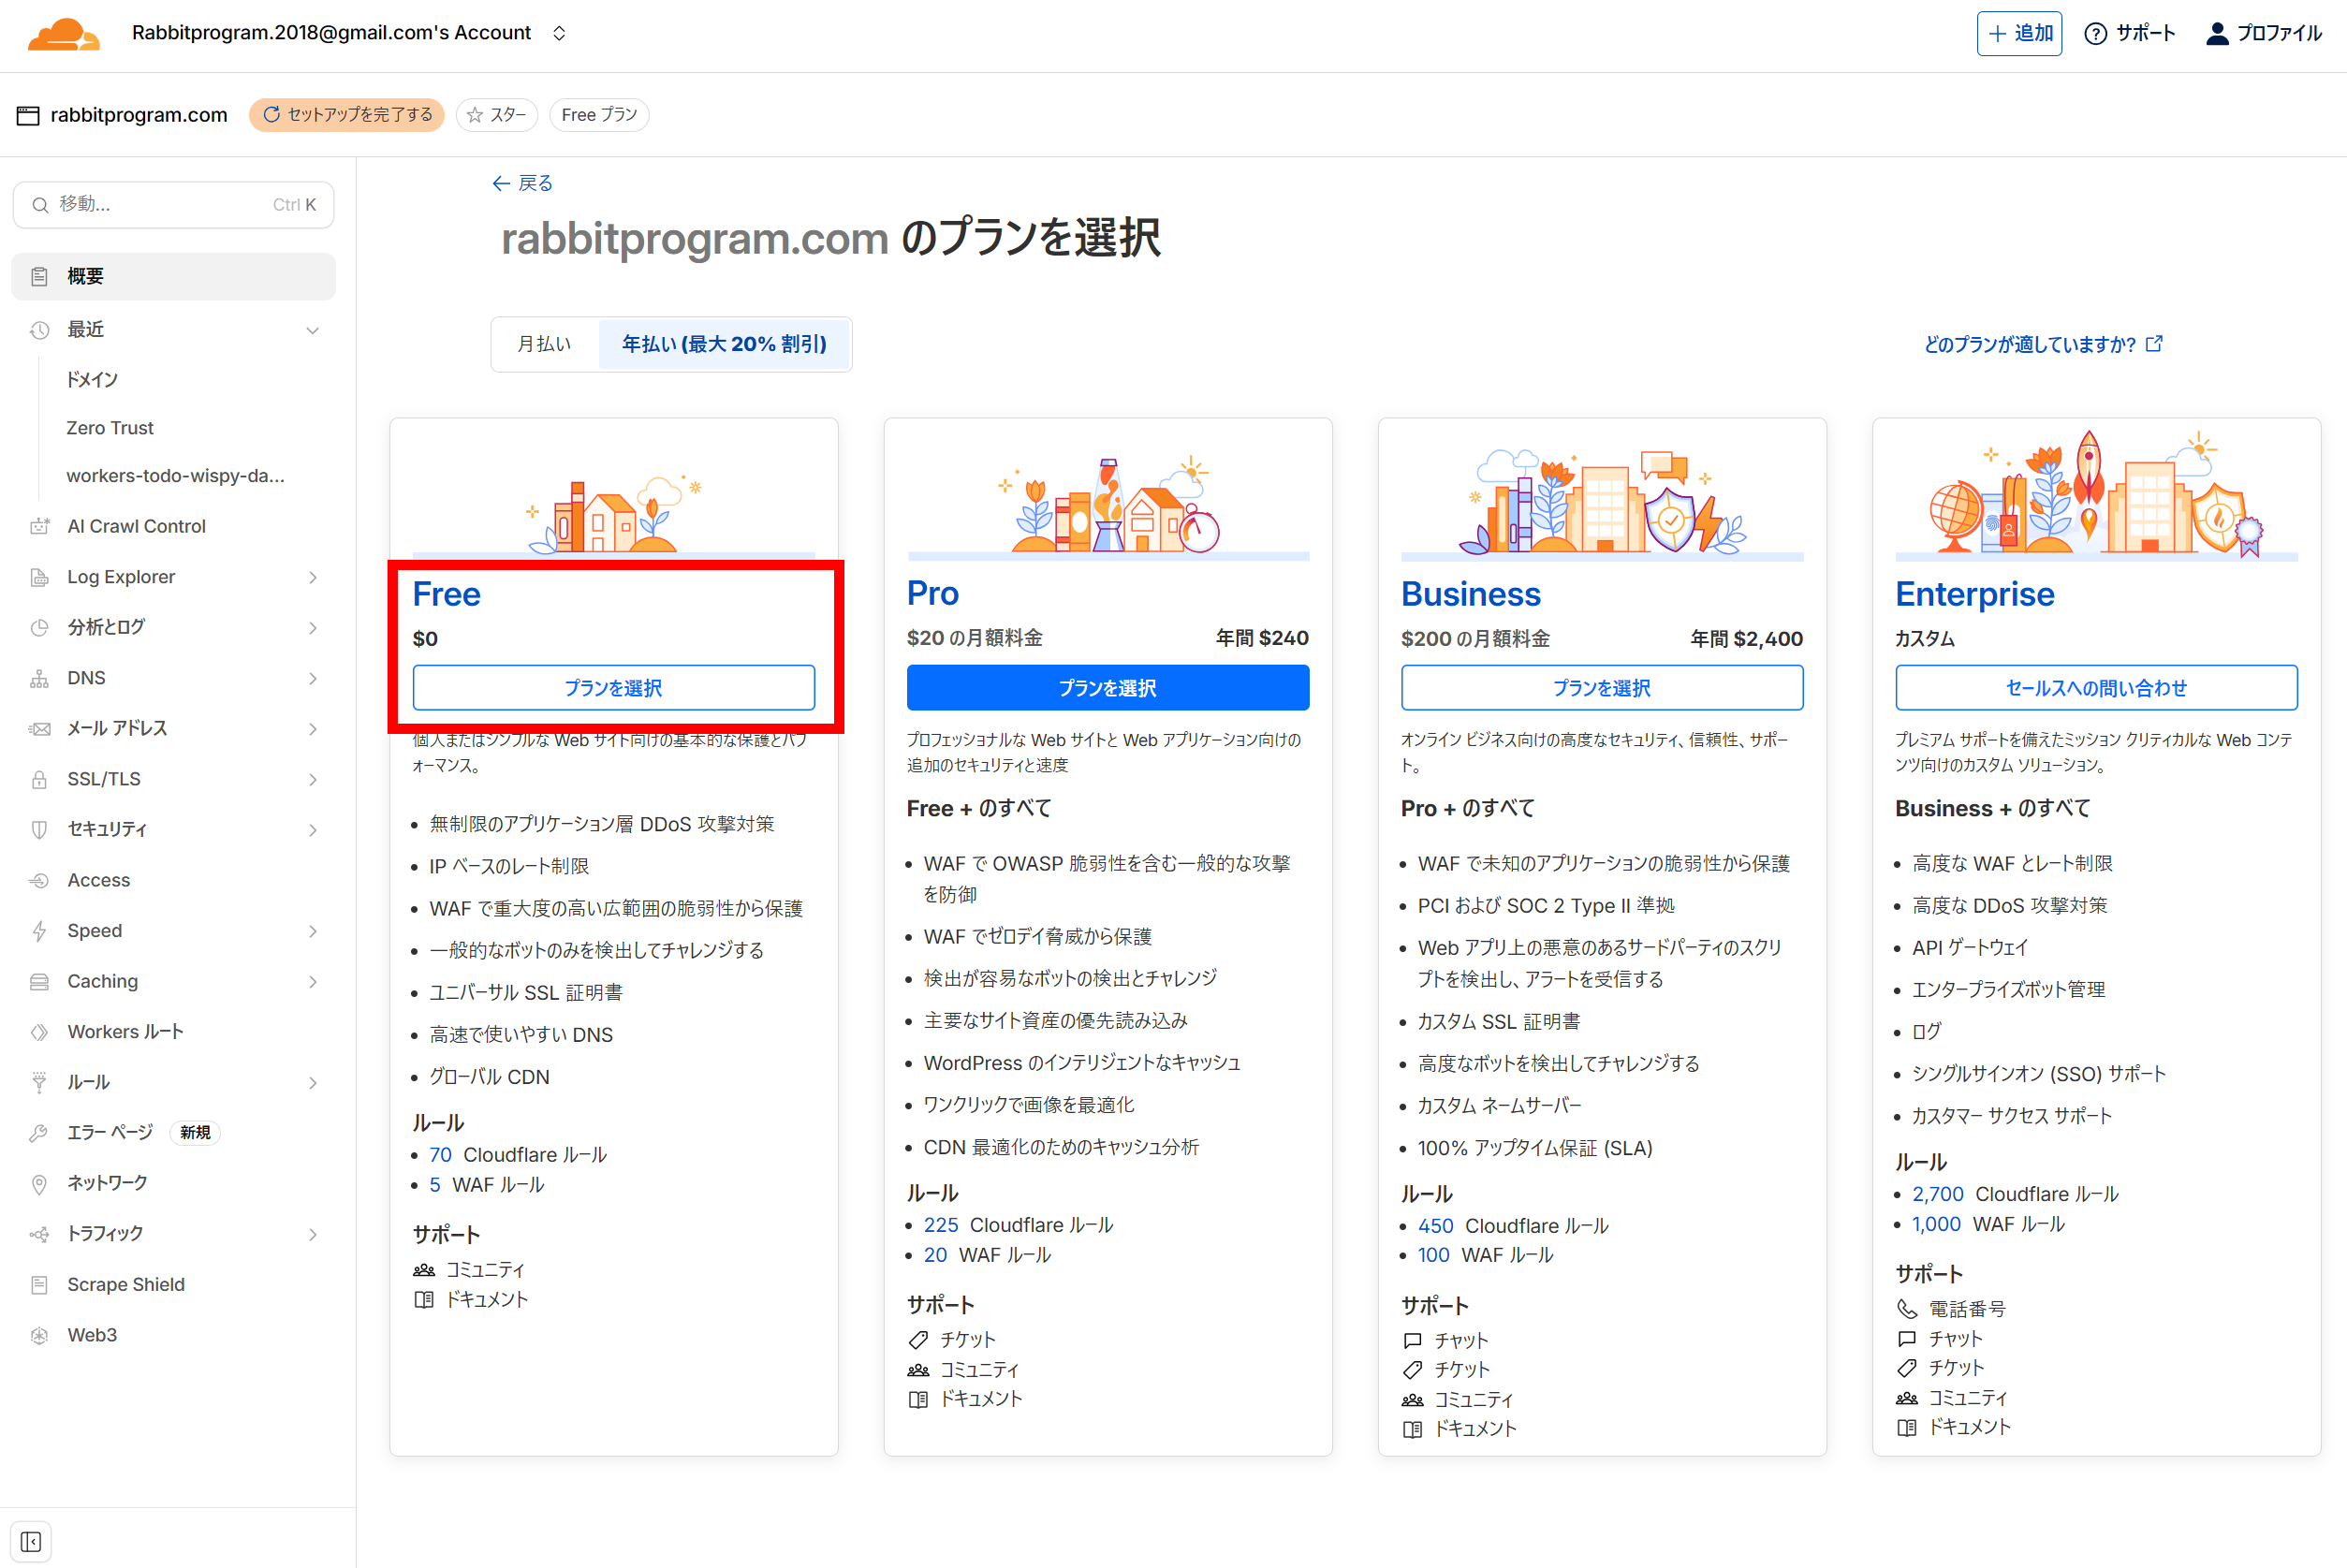This screenshot has height=1568, width=2347.
Task: Click the sidebar collapse icon at bottom
Action: [31, 1541]
